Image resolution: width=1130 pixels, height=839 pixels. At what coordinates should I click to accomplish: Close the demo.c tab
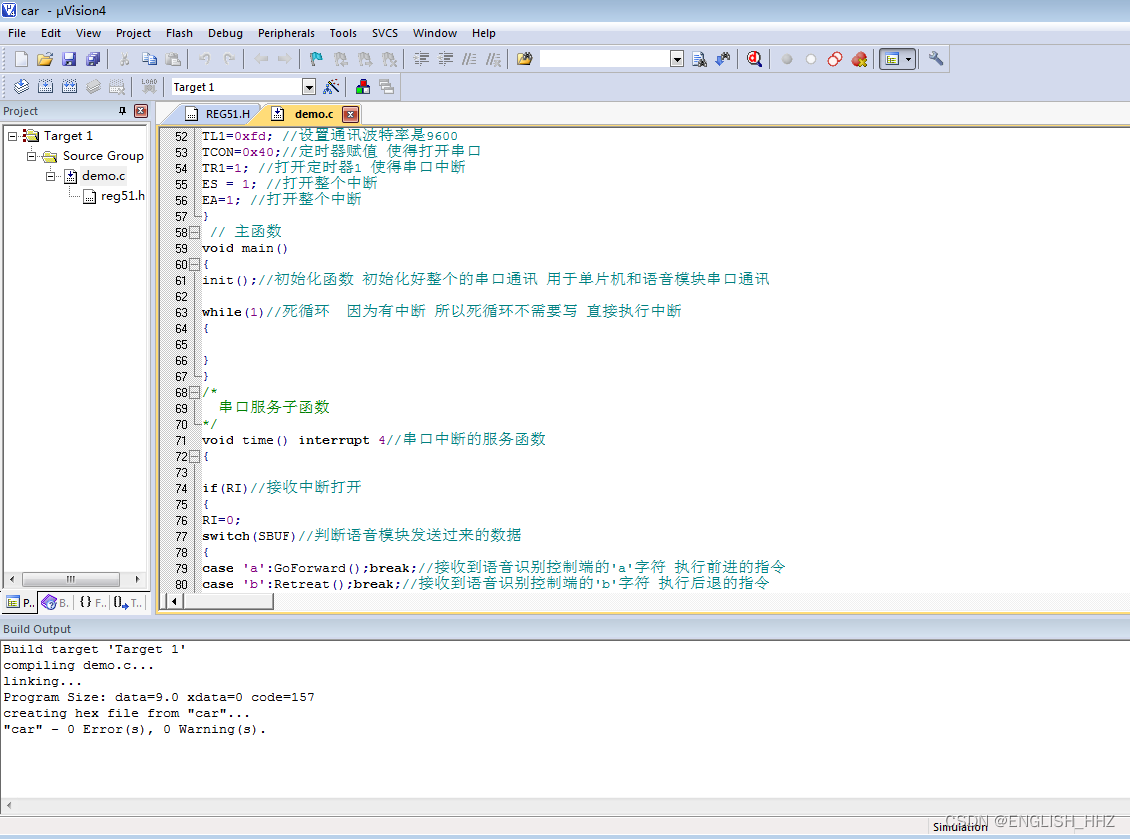tap(350, 114)
